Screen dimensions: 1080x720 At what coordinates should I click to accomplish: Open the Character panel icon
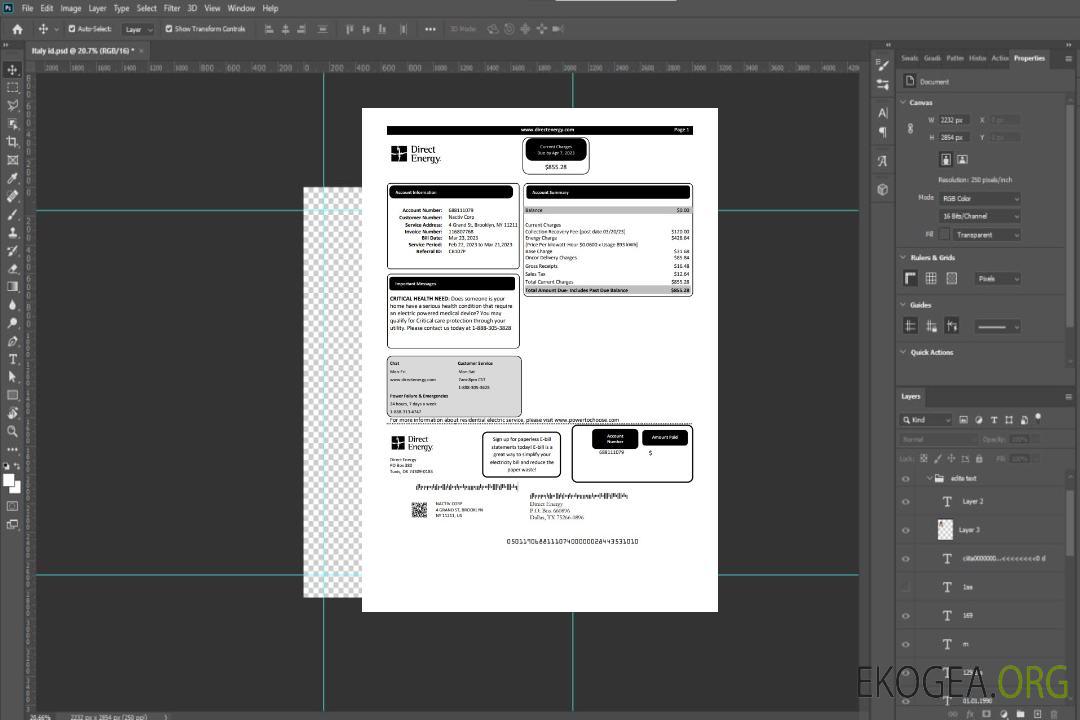(x=883, y=113)
